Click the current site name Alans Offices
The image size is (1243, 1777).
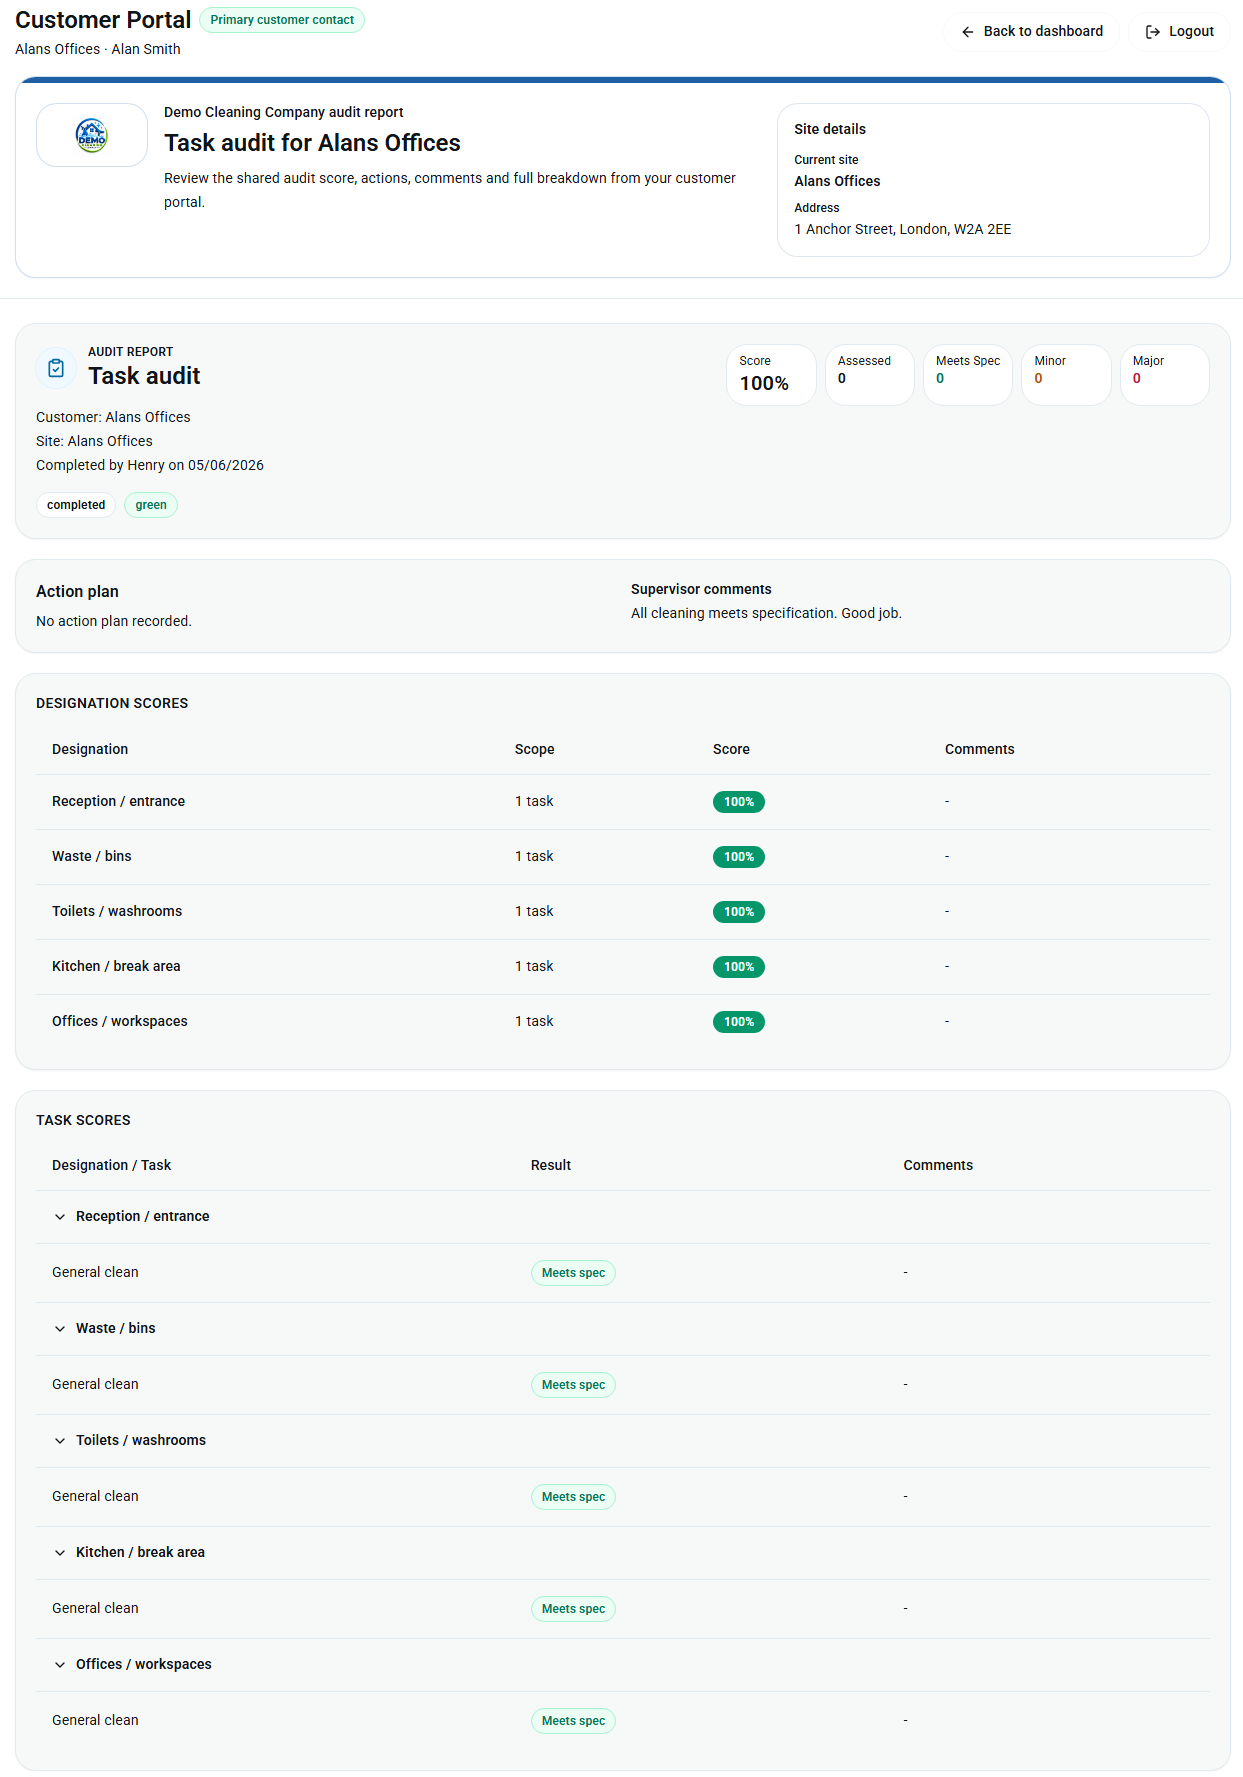pos(837,181)
